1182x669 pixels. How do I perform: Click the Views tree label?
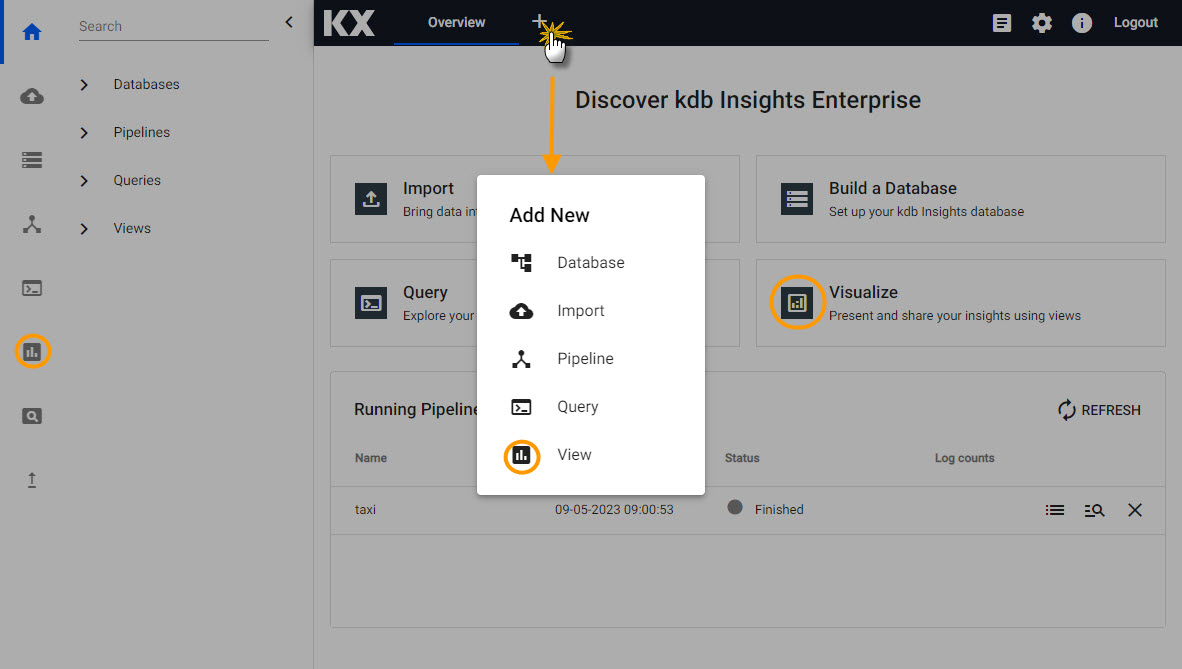132,229
